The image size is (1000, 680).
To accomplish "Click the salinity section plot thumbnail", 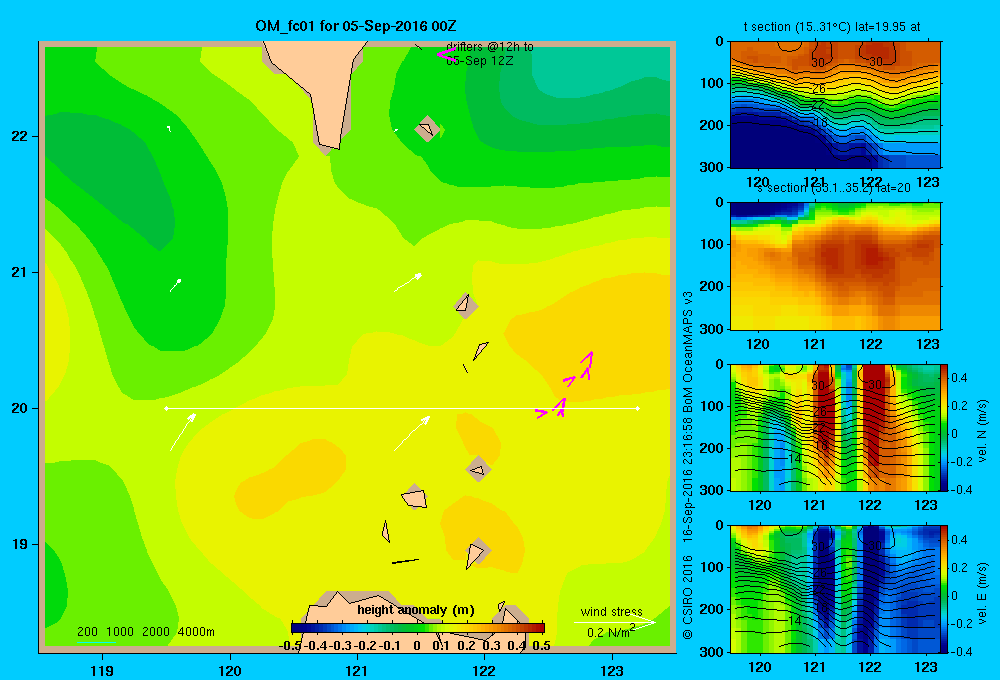I will [835, 266].
